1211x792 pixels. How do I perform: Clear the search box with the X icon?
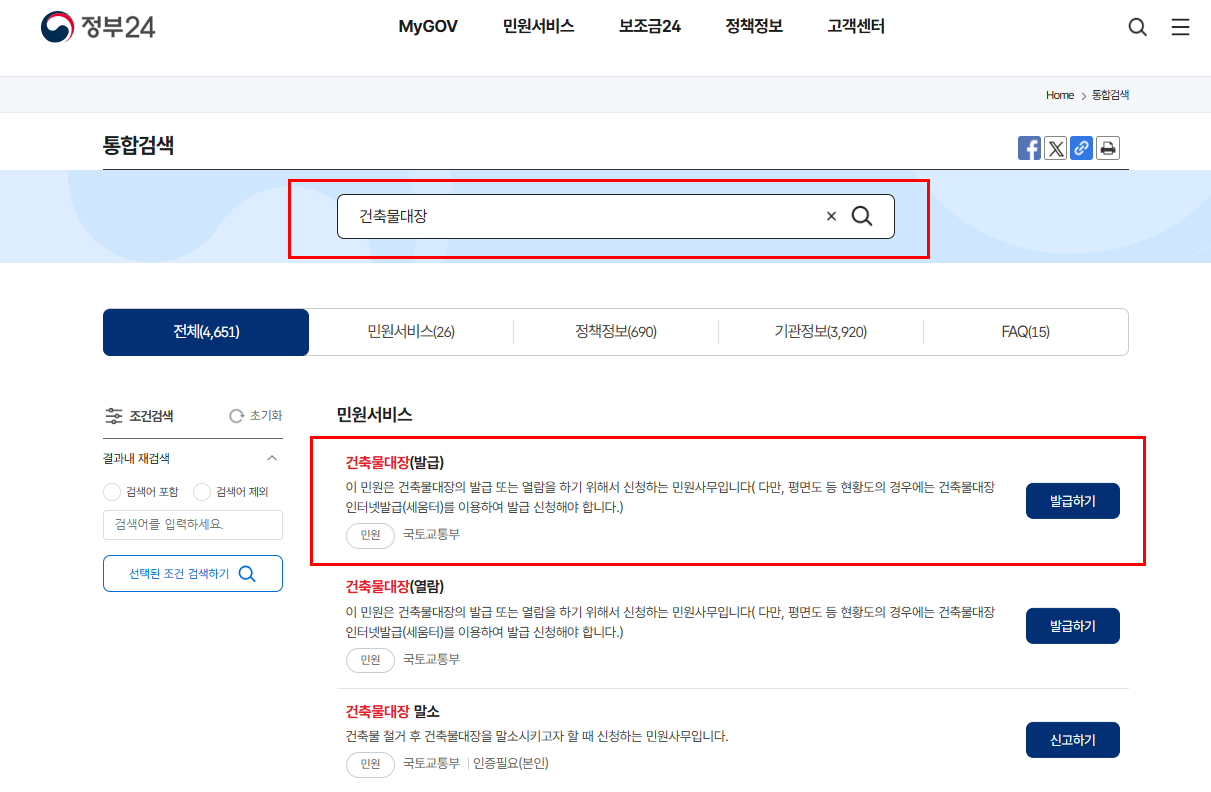831,215
